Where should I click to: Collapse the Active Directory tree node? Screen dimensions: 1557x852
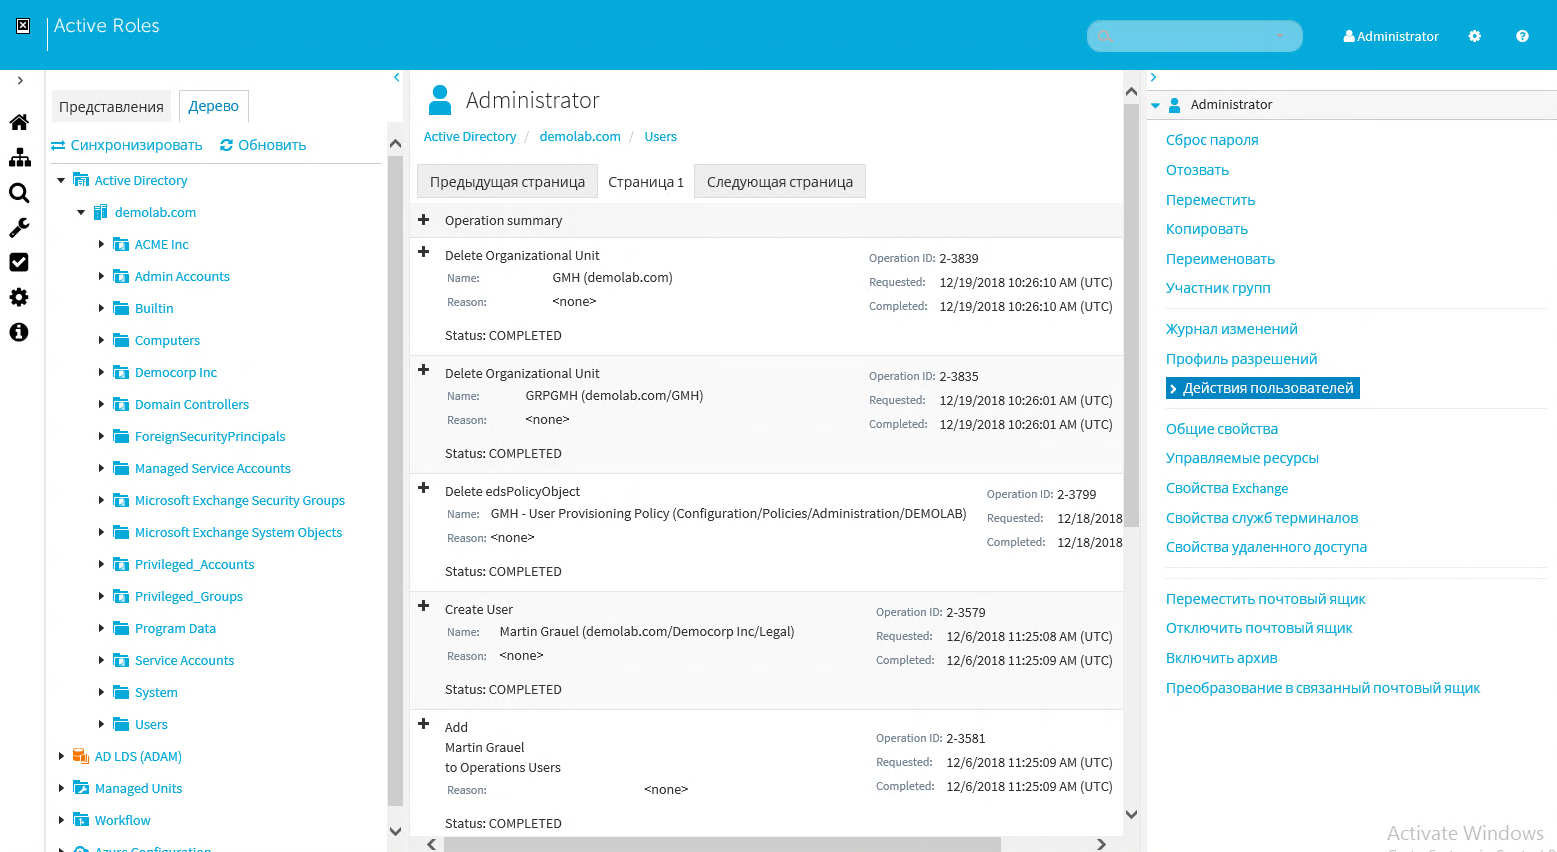coord(61,180)
